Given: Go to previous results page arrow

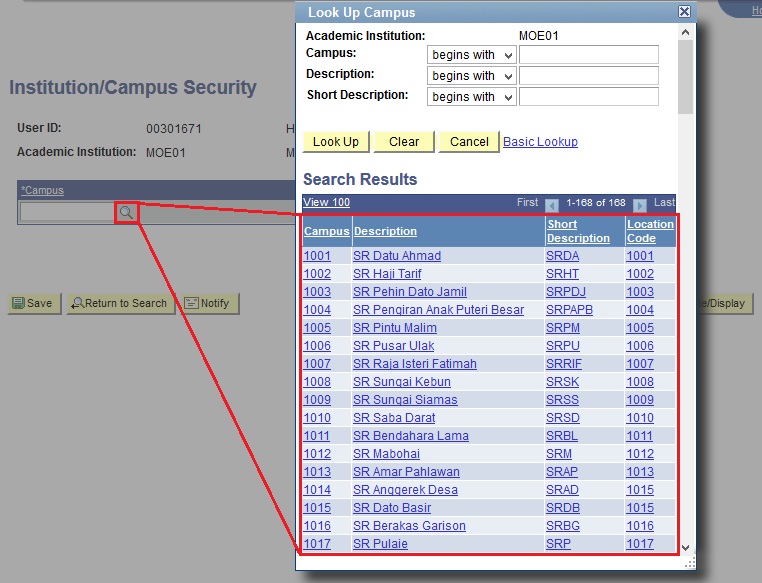Looking at the screenshot, I should coord(552,206).
